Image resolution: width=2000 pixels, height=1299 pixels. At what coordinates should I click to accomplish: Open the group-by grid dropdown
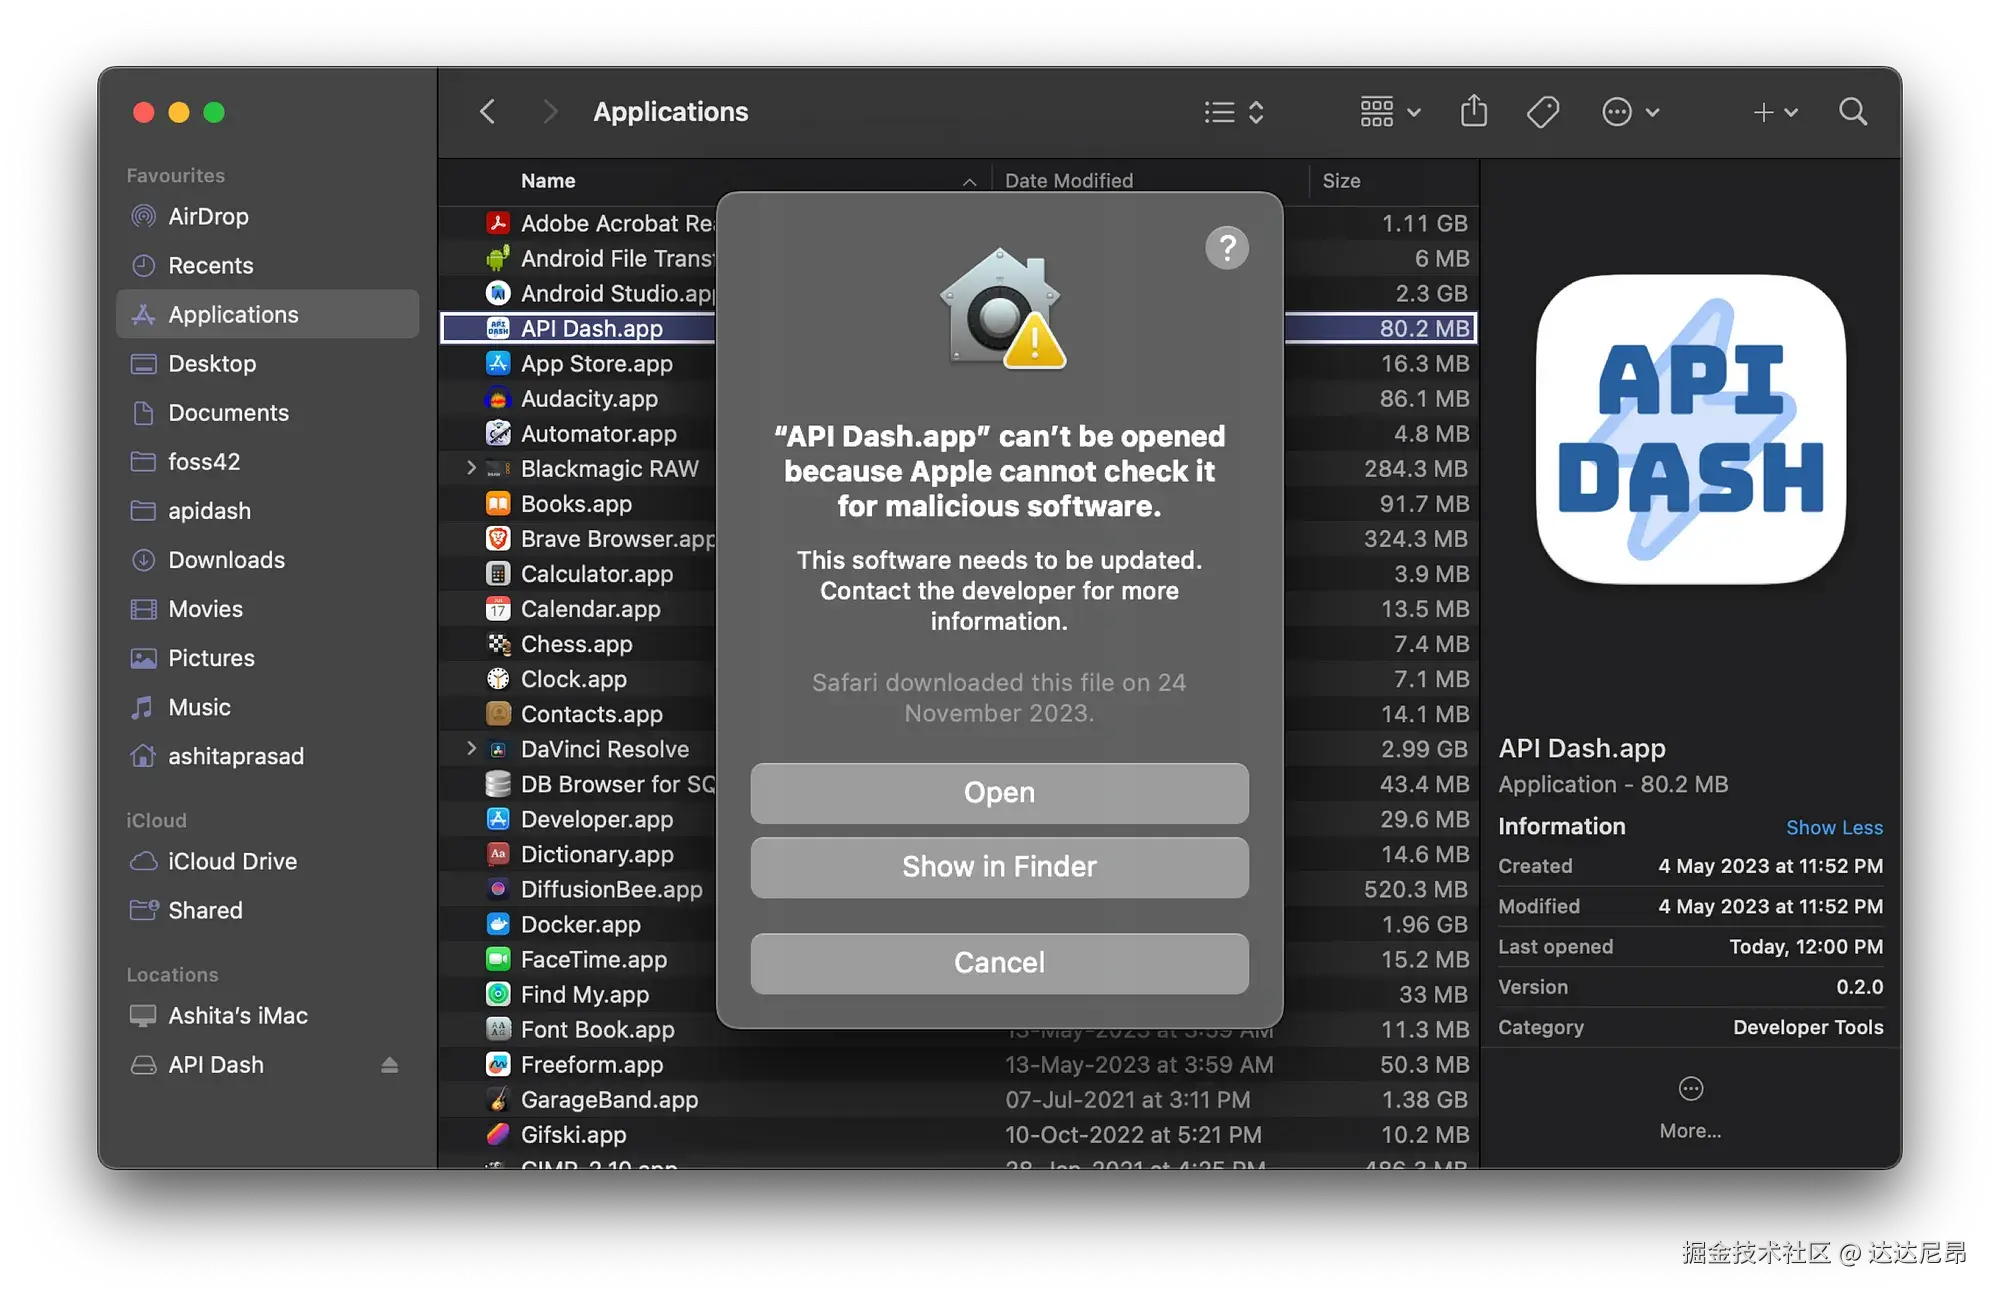pos(1390,111)
